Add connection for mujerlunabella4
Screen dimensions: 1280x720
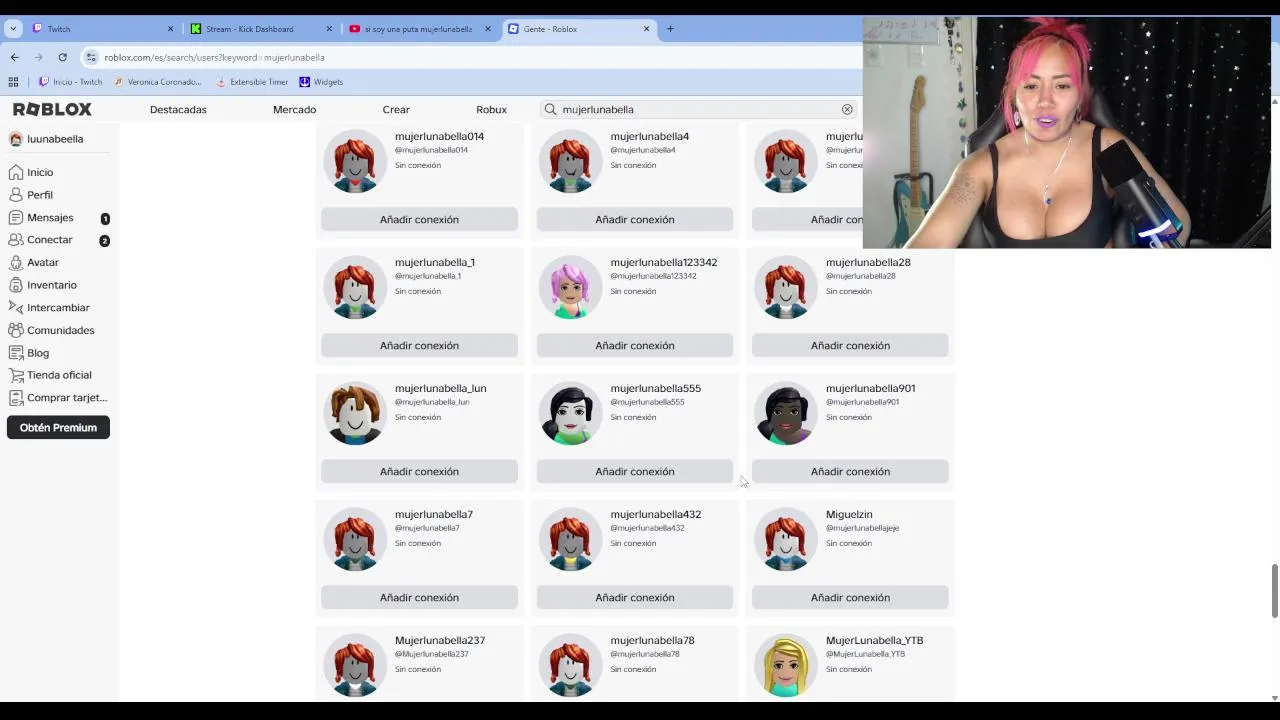point(635,219)
